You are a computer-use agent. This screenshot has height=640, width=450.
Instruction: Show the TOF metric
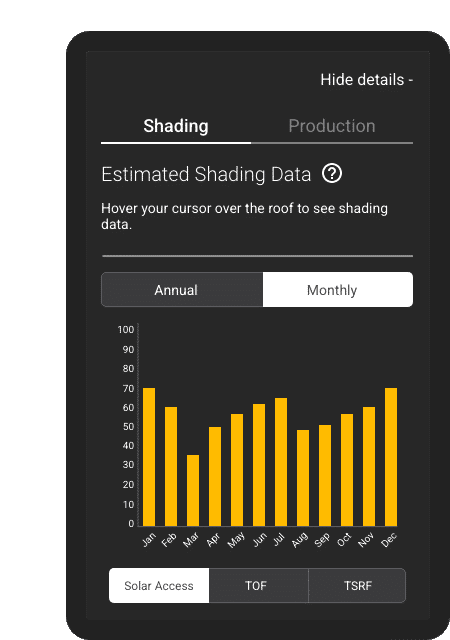point(258,586)
